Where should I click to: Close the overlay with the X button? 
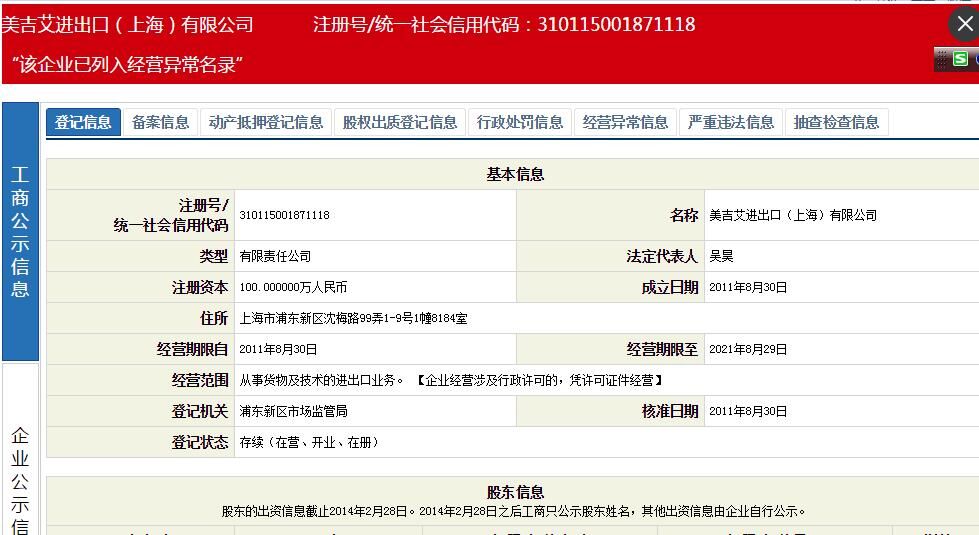(964, 24)
